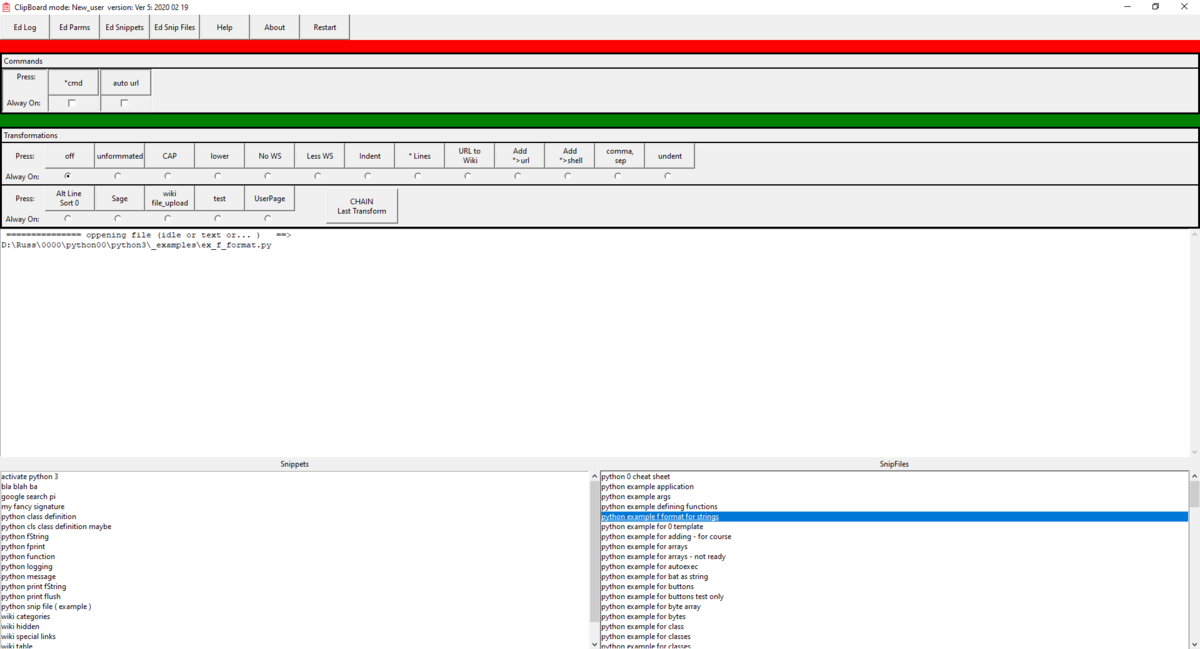
Task: Click the red status color bar
Action: (600, 47)
